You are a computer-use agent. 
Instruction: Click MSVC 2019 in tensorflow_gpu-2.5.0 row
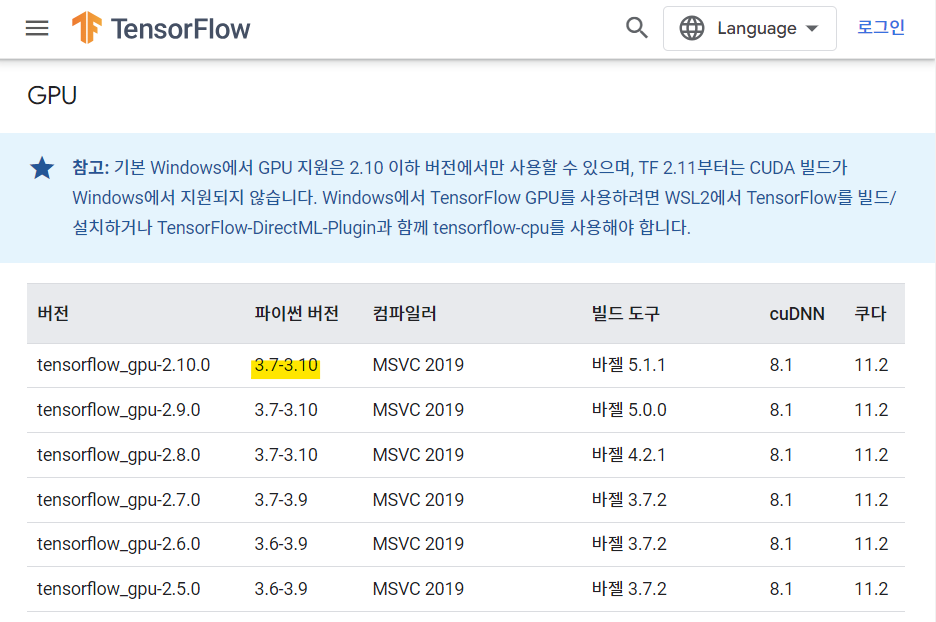tap(418, 589)
